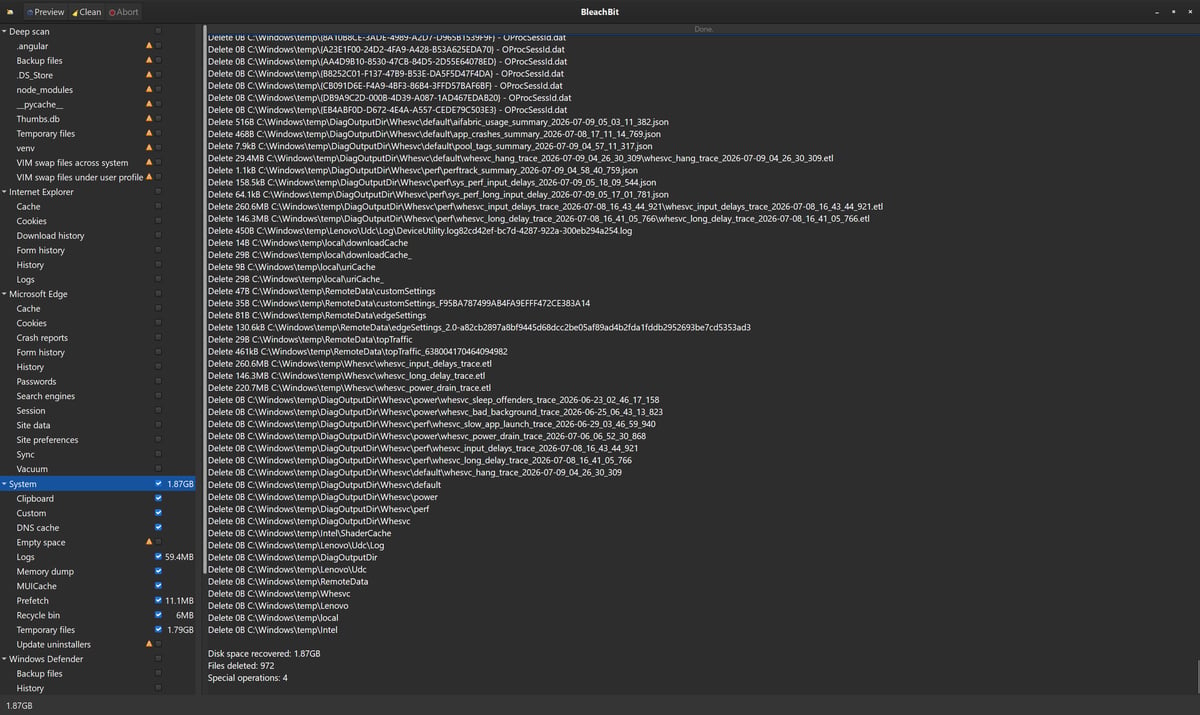This screenshot has height=715, width=1200.
Task: Uncheck the System category checkbox
Action: coord(158,484)
